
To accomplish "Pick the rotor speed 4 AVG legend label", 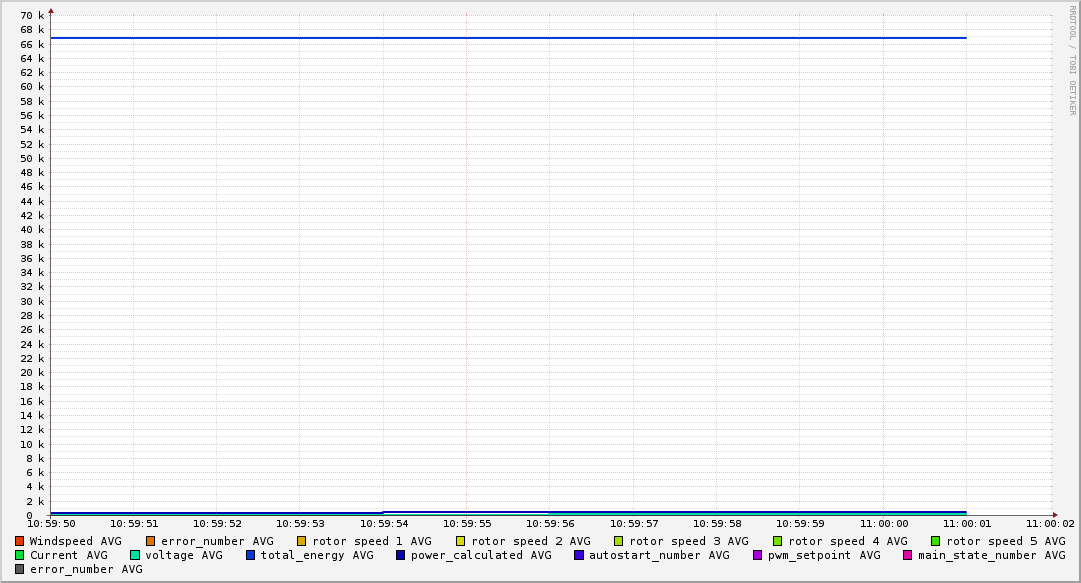I will point(847,541).
